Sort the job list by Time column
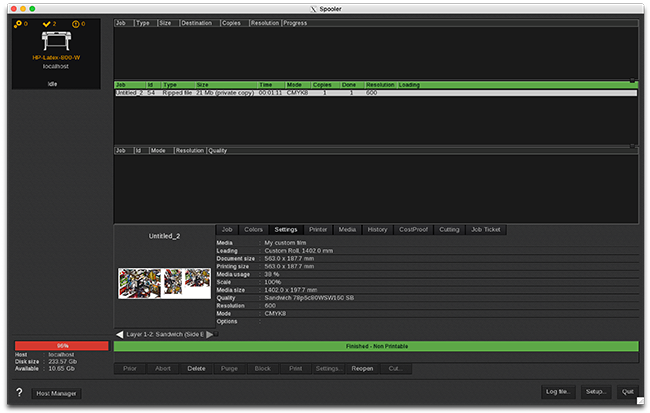This screenshot has width=650, height=413. pyautogui.click(x=266, y=85)
